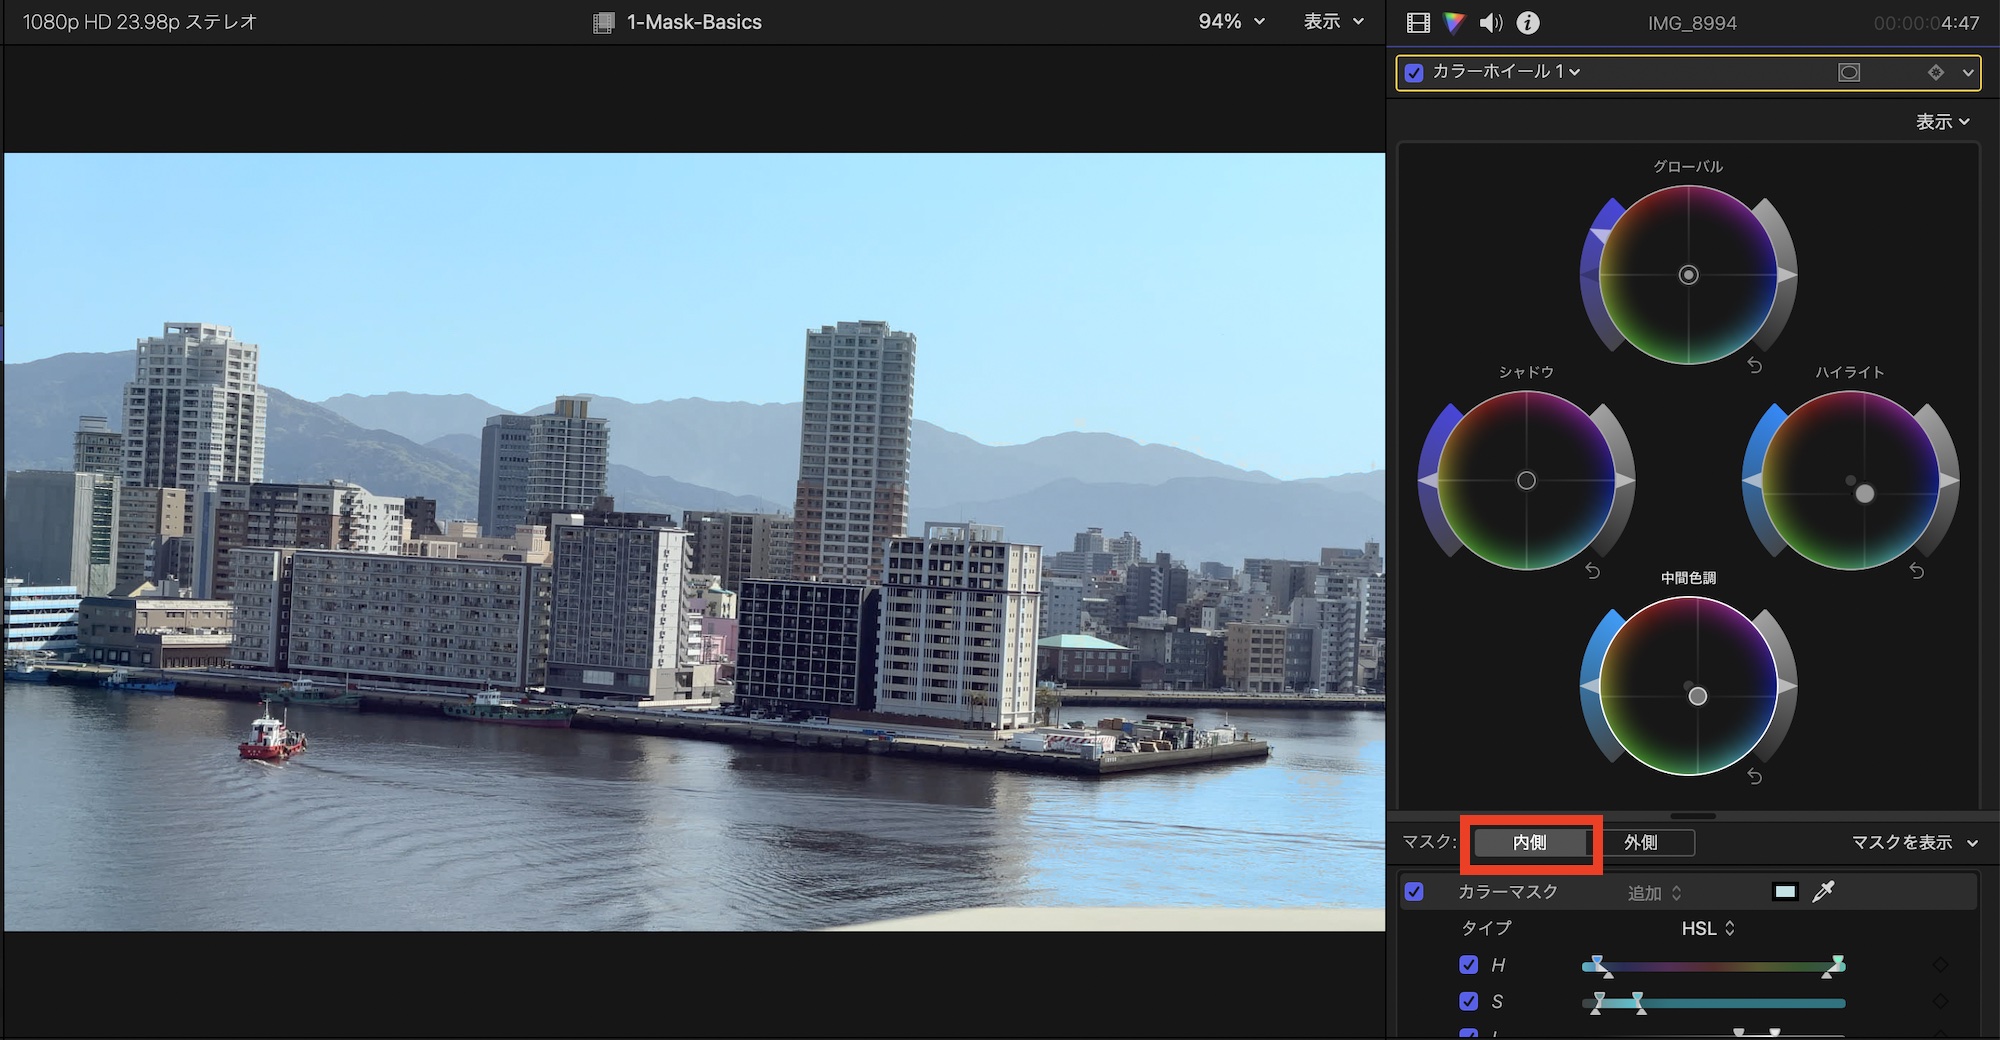
Task: Reset the ハイライト color wheel
Action: click(x=1916, y=571)
